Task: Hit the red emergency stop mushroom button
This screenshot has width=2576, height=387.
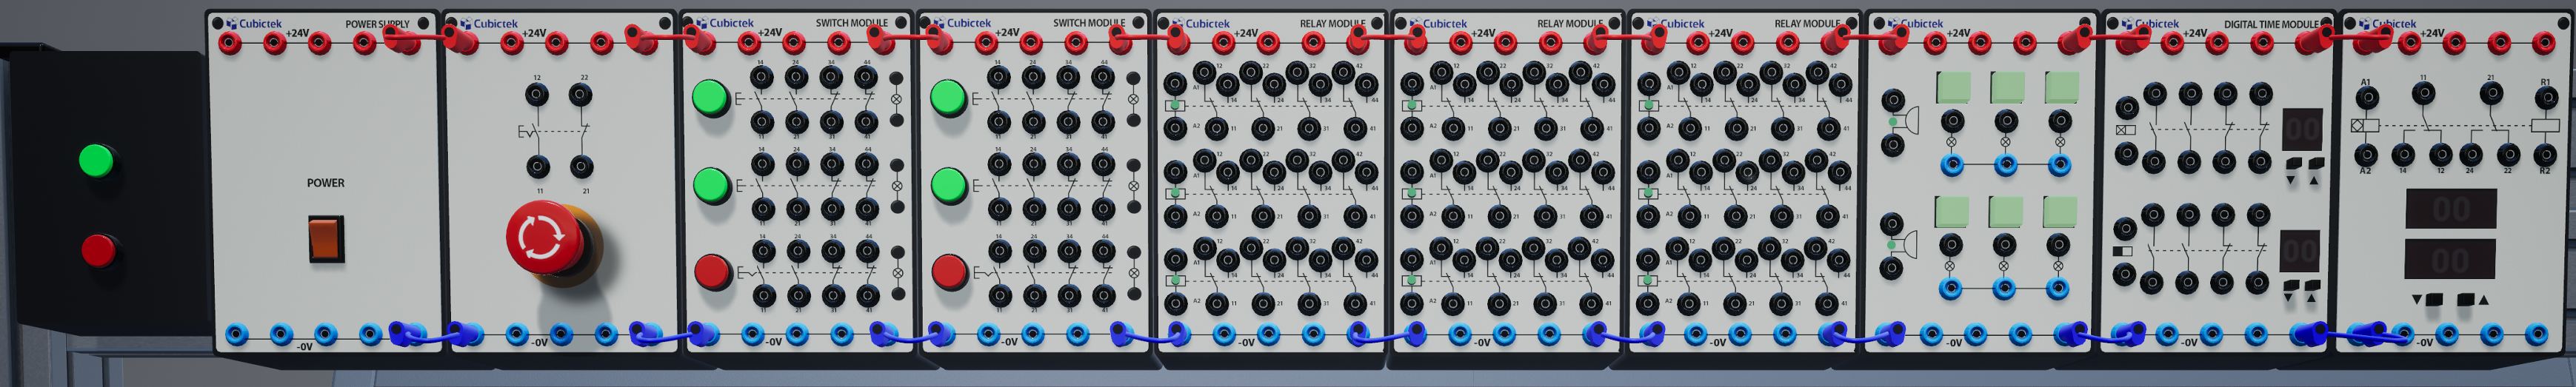Action: [544, 238]
